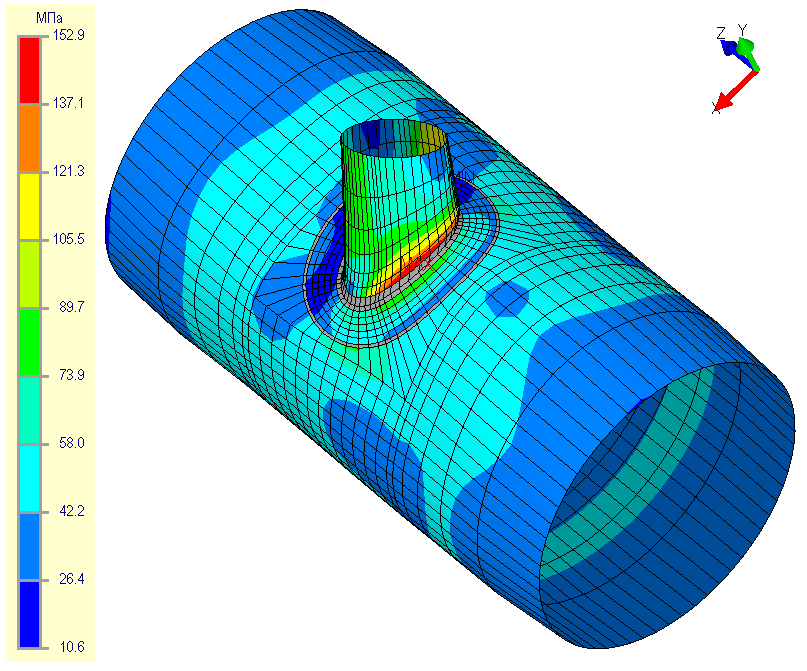Pick the cyan legend band

click(30, 478)
